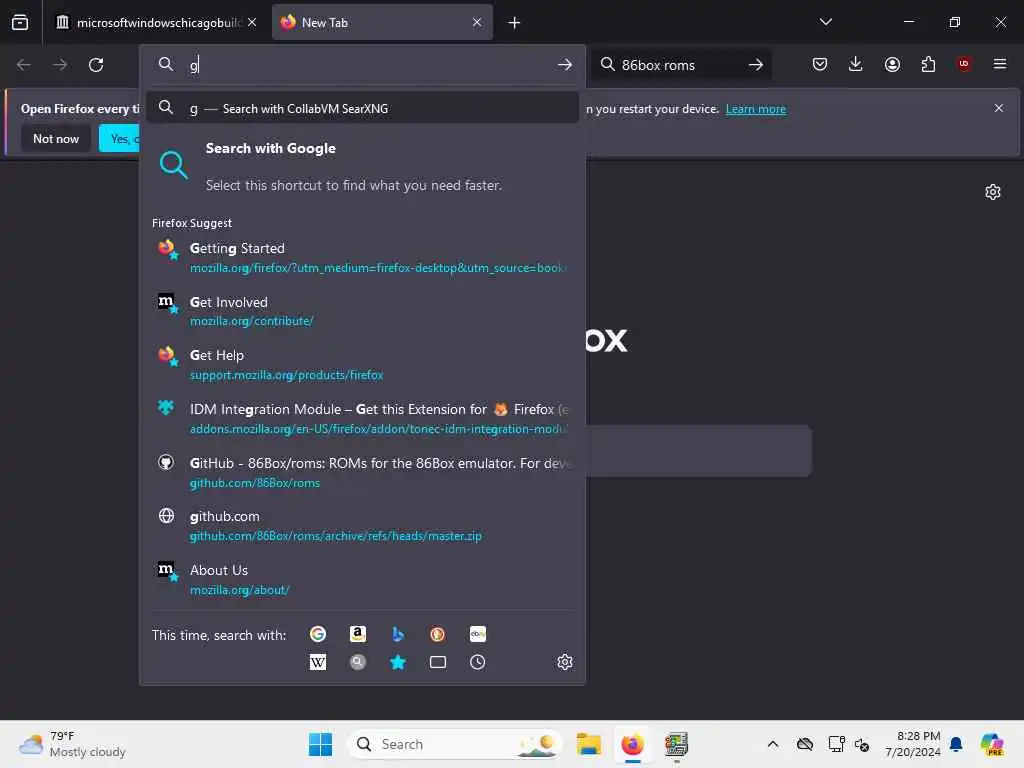Viewport: 1024px width, 768px height.
Task: Open the Copilot preview icon
Action: (x=992, y=744)
